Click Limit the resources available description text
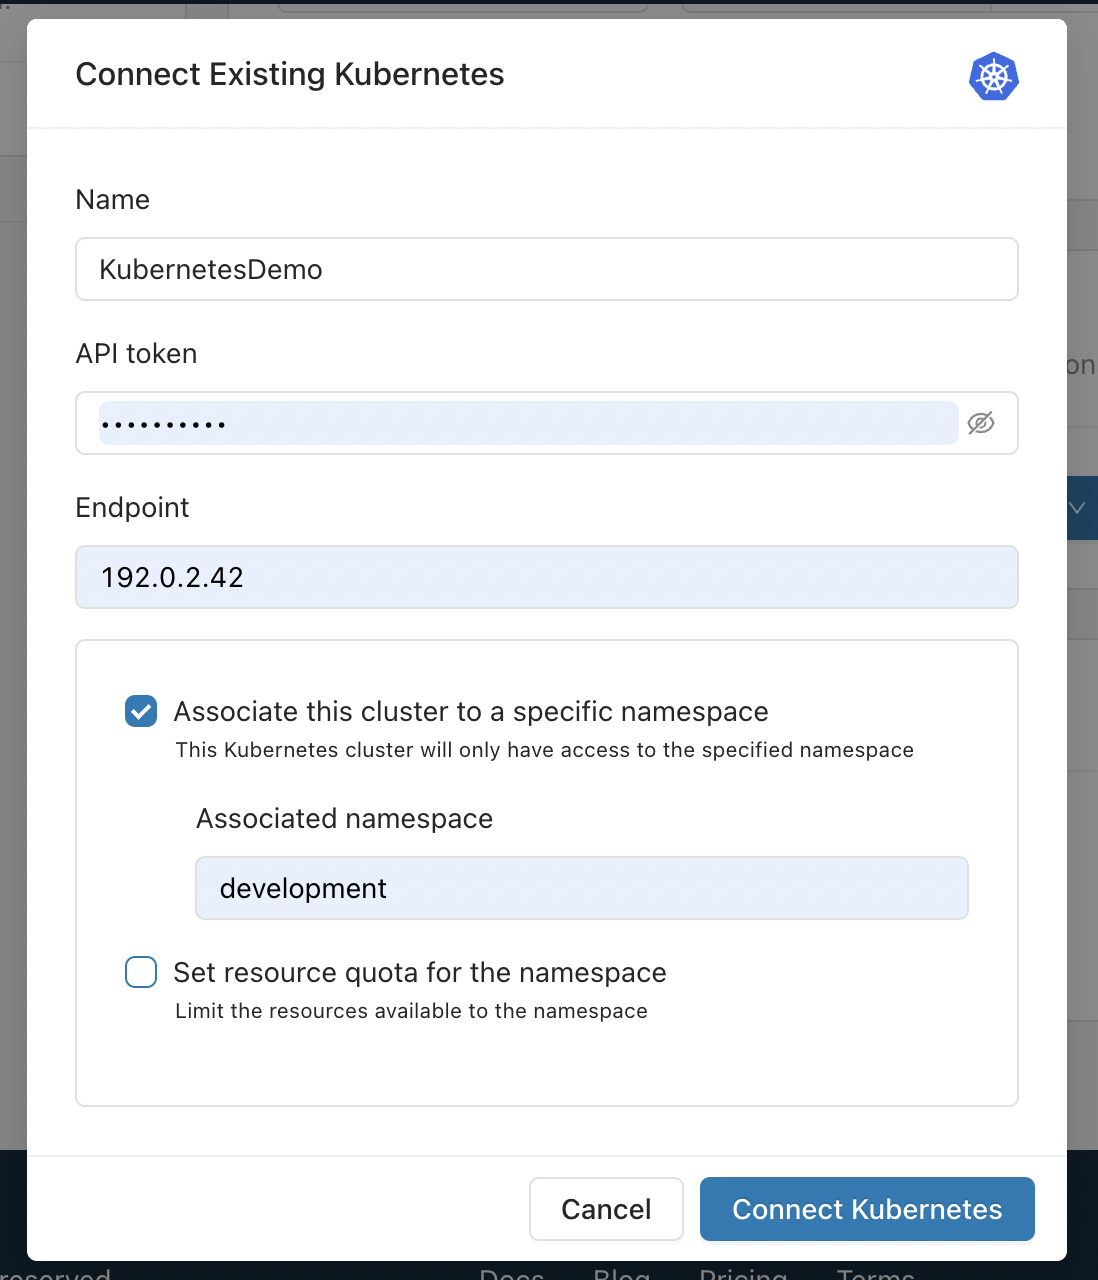This screenshot has height=1280, width=1098. [x=412, y=1011]
